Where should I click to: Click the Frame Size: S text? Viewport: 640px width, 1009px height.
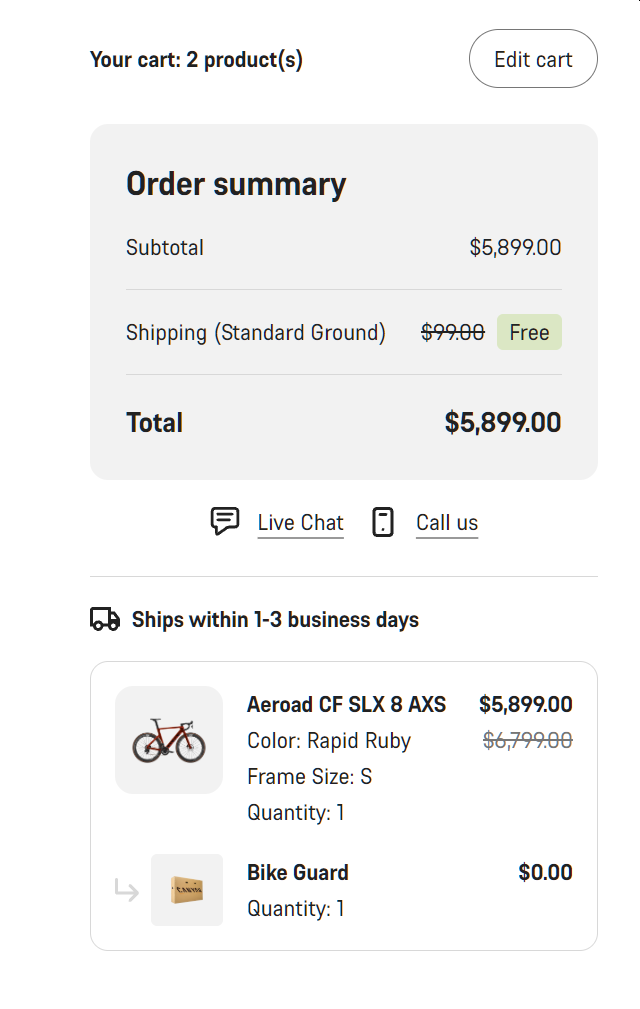pos(310,777)
